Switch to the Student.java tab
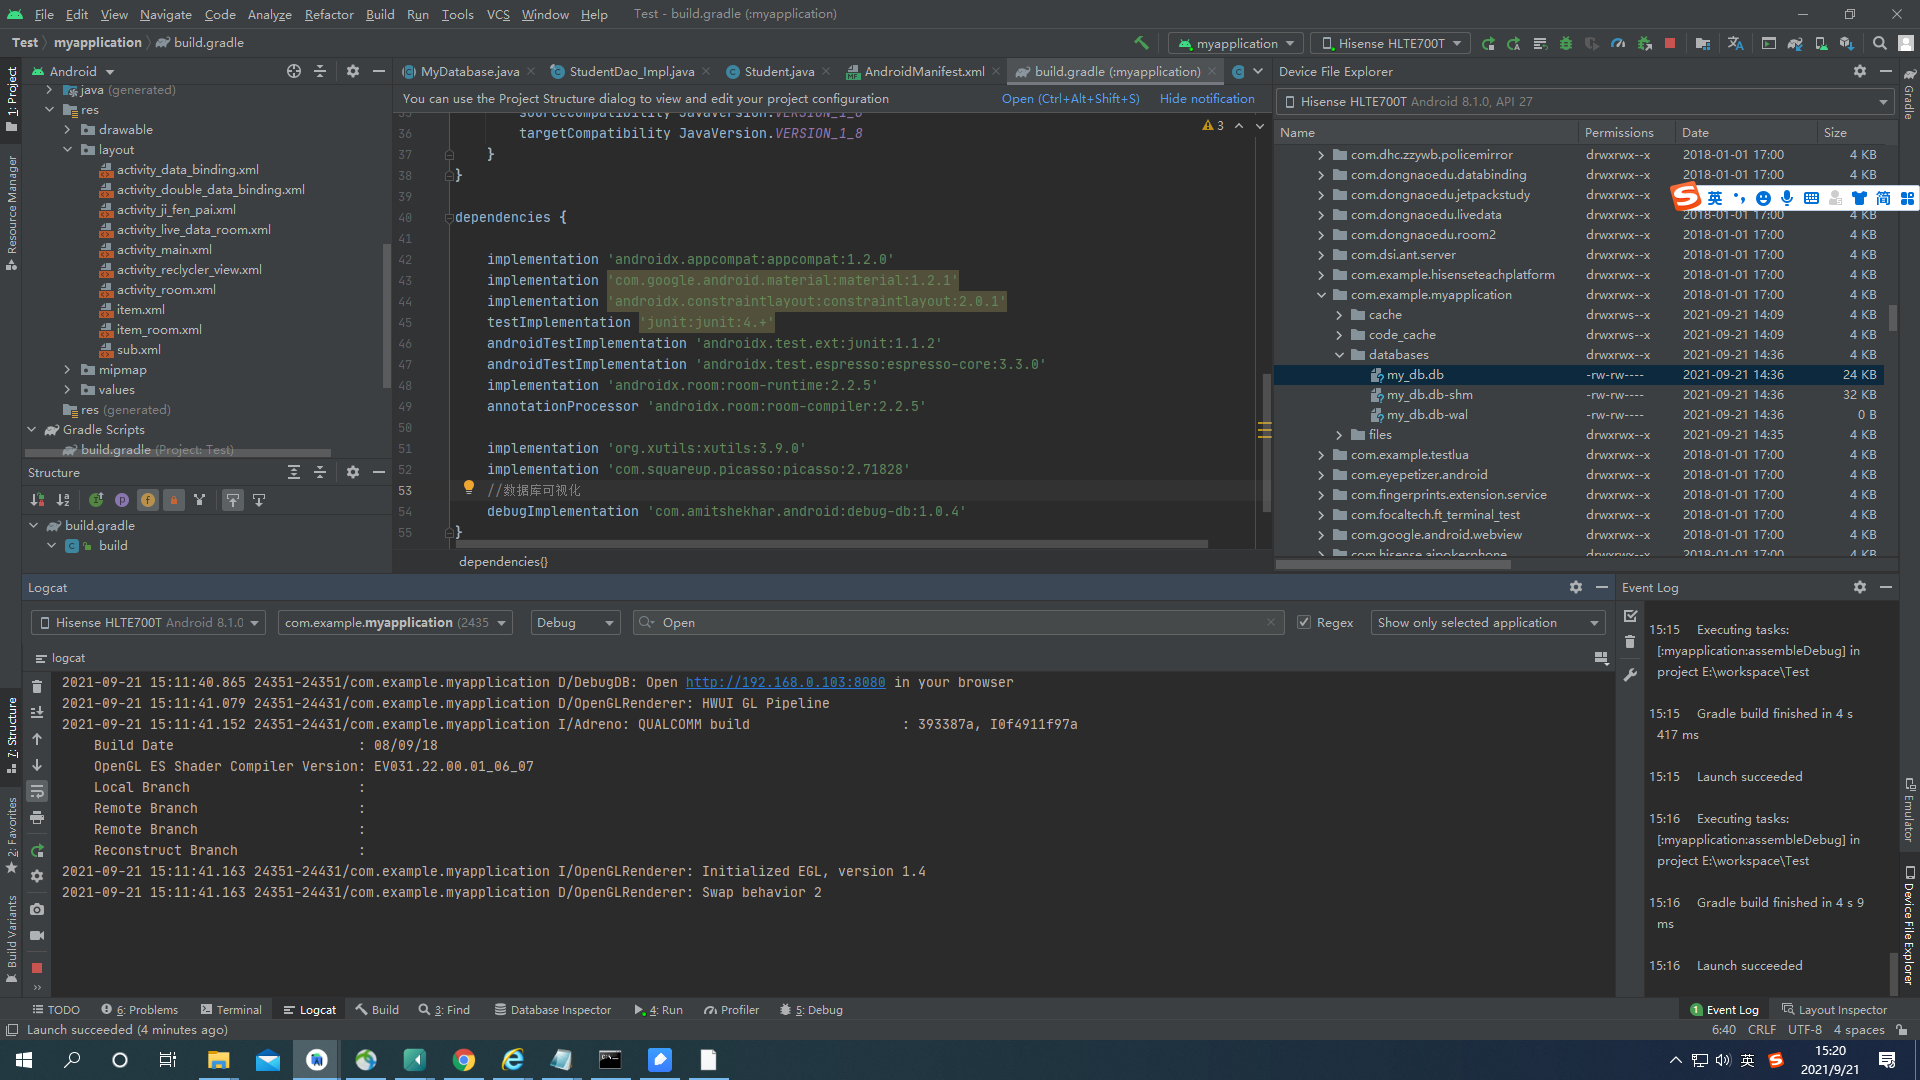 pyautogui.click(x=778, y=71)
